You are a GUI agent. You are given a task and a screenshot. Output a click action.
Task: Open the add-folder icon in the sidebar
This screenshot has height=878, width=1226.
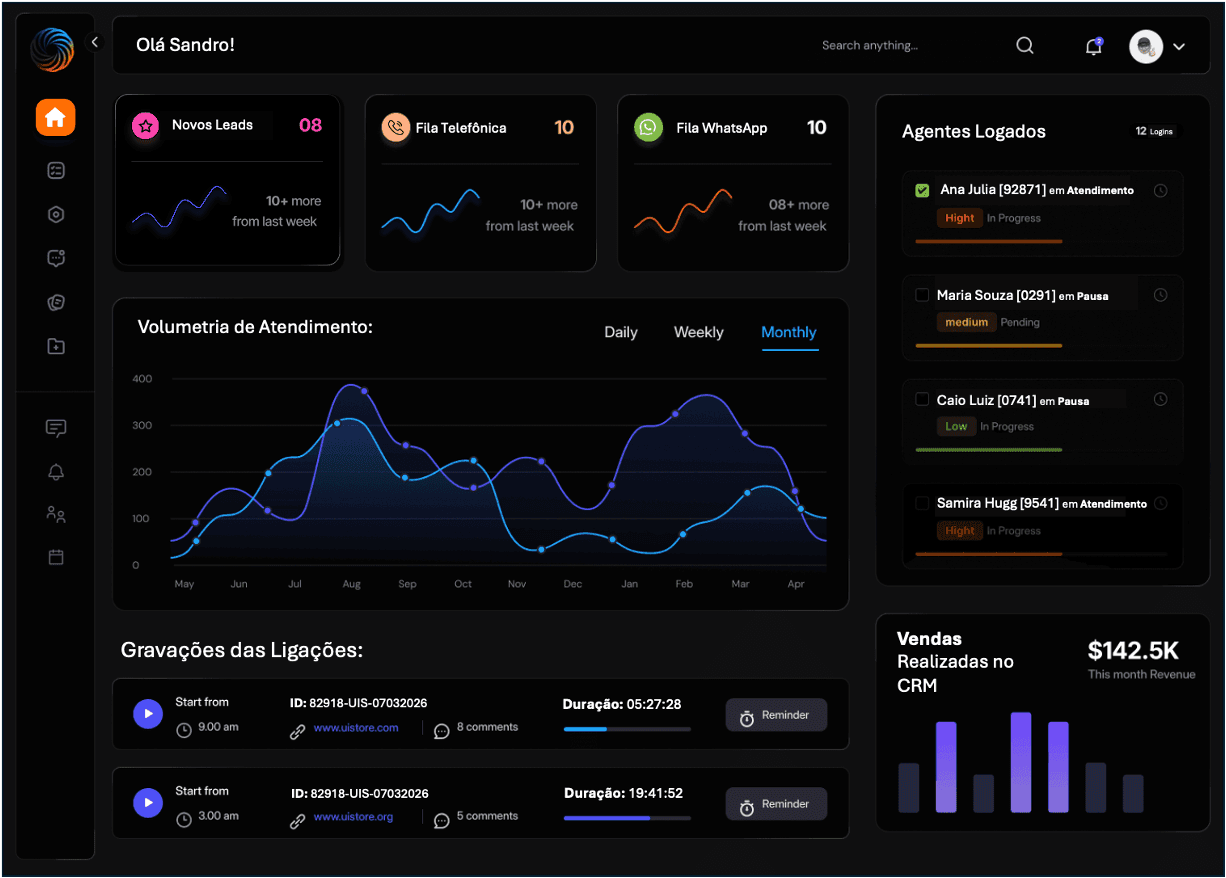55,346
